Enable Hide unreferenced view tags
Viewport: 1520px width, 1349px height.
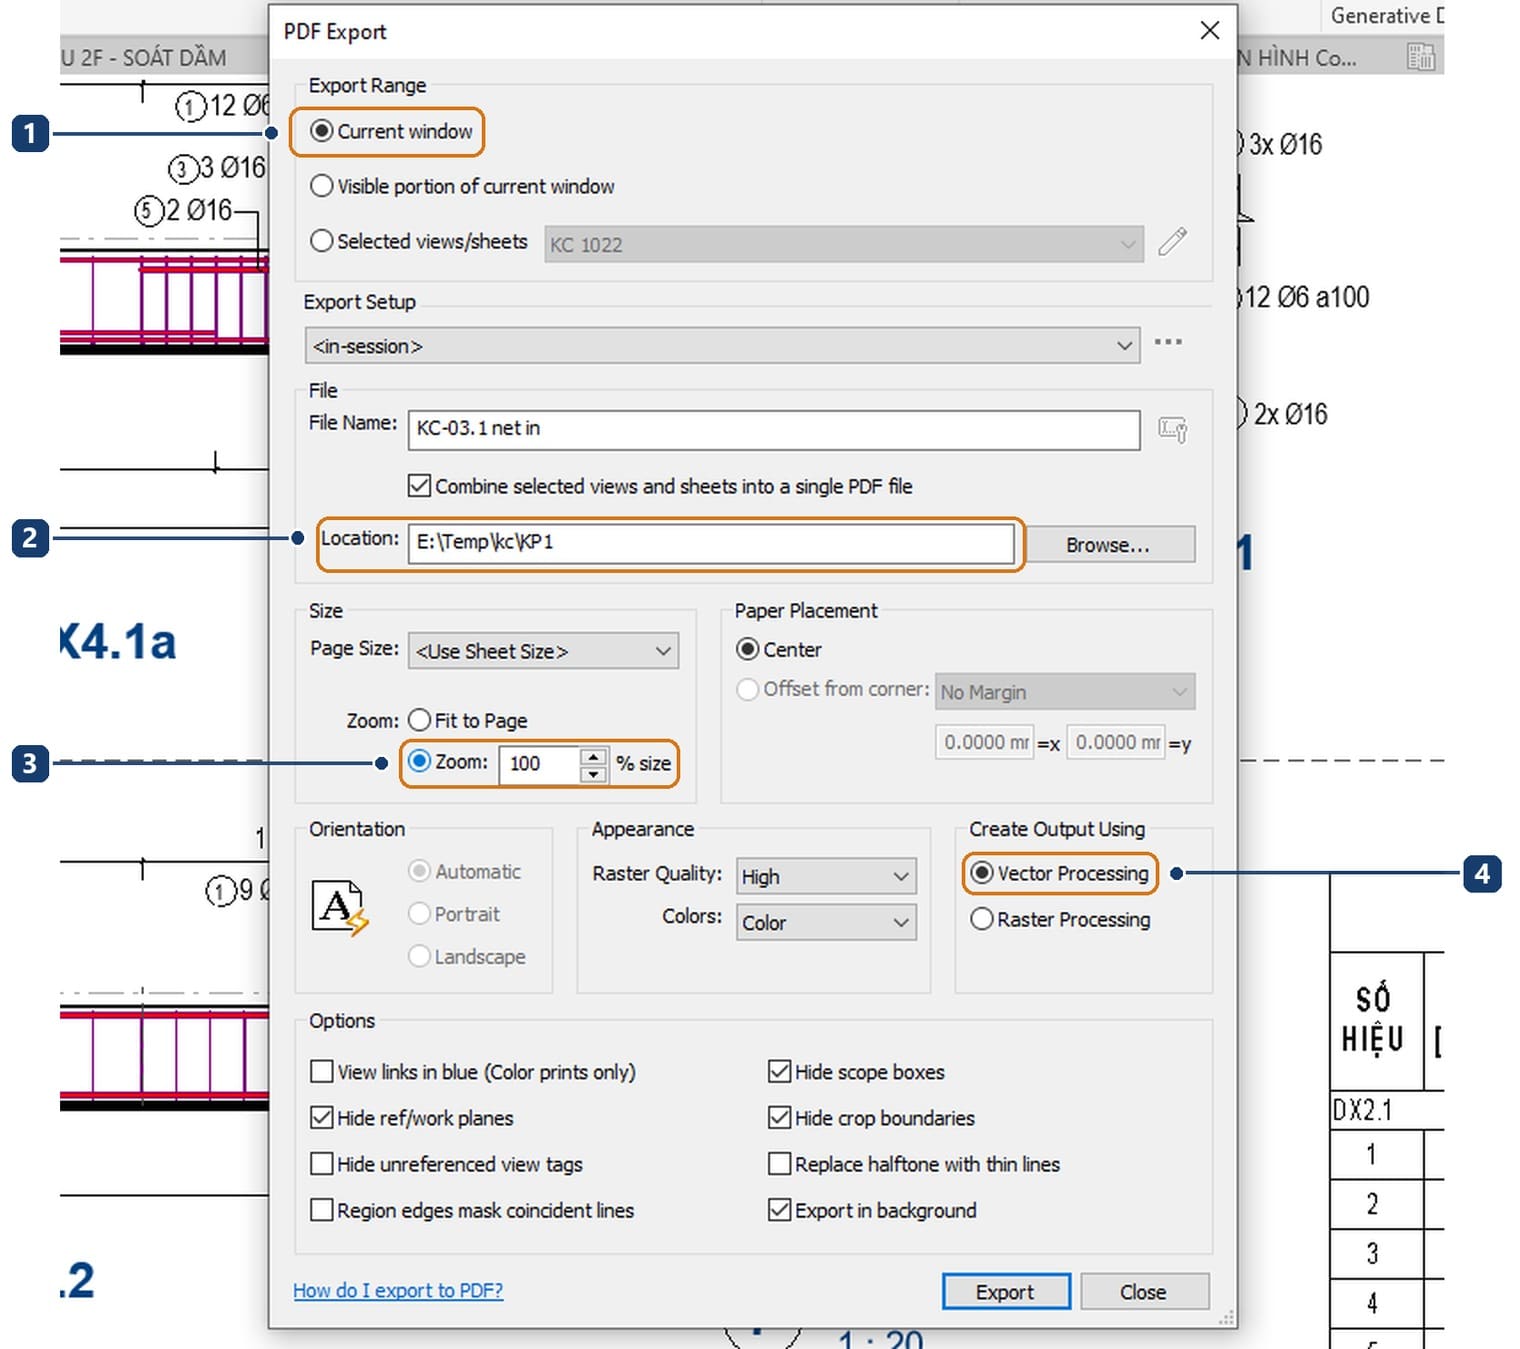tap(446, 1164)
